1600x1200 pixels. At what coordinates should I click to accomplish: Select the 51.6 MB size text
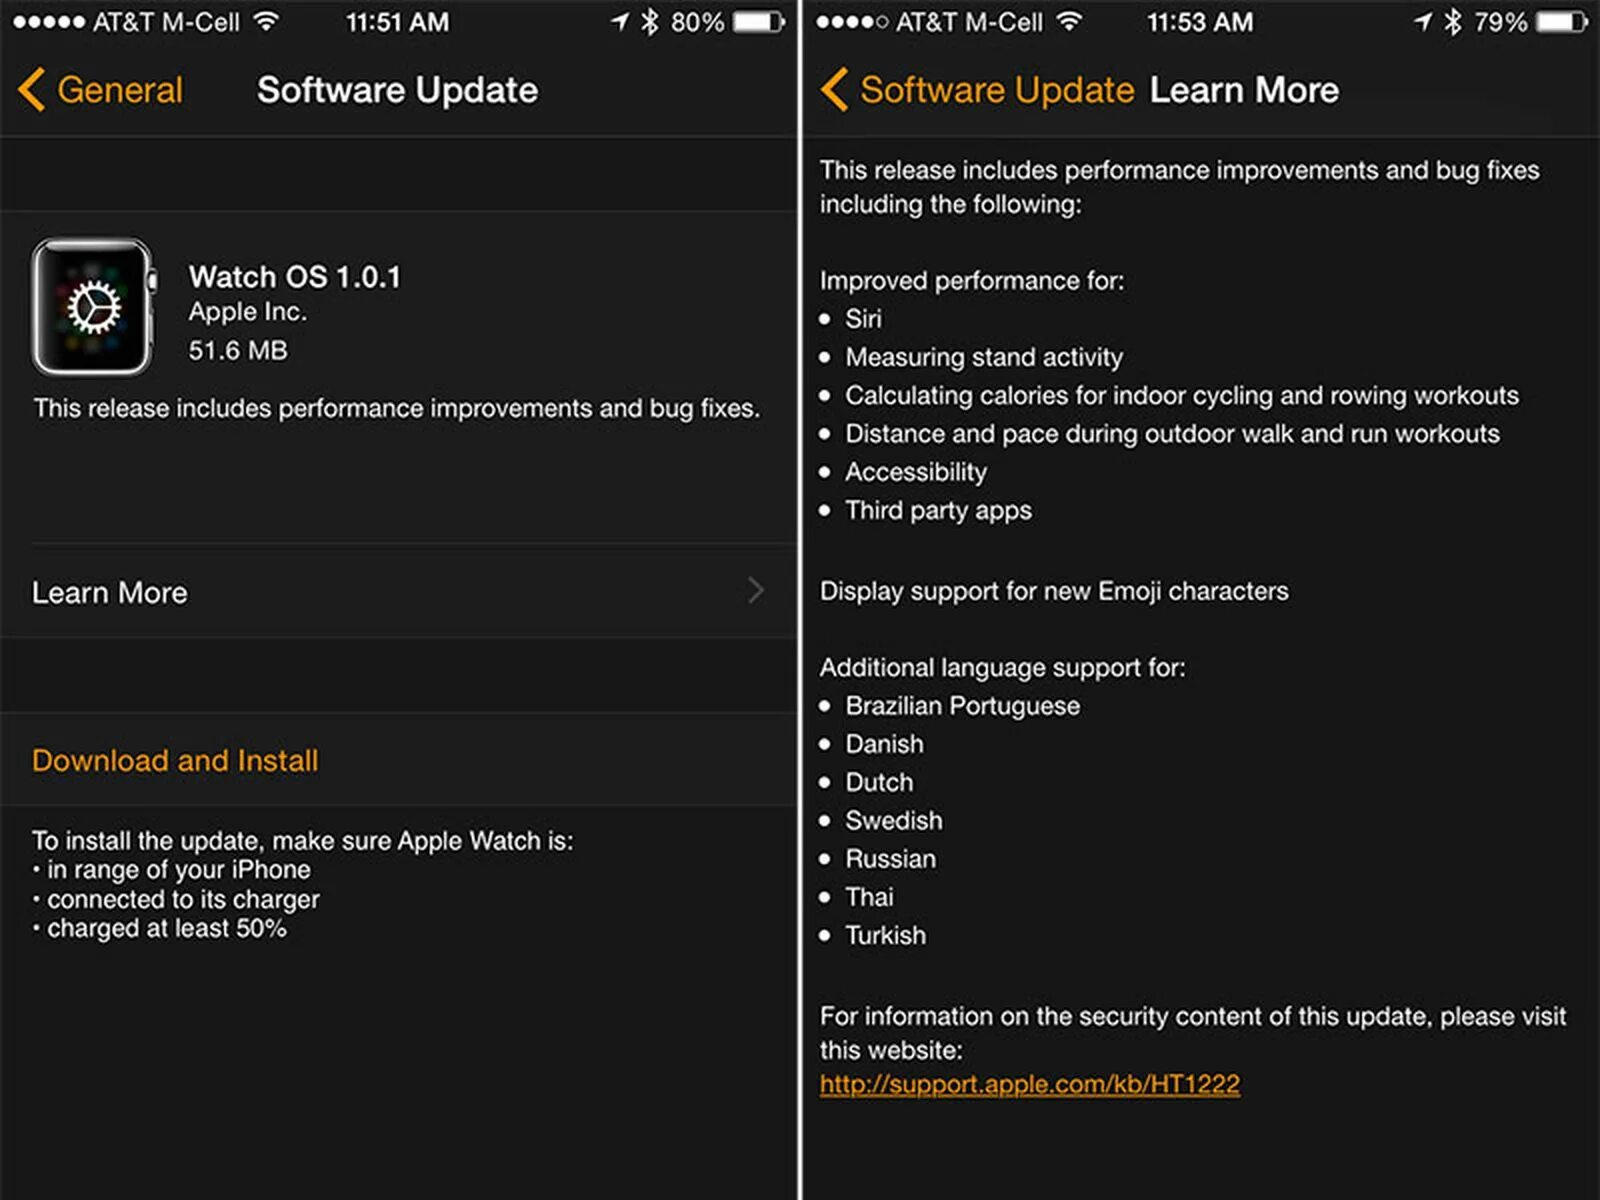[x=238, y=350]
